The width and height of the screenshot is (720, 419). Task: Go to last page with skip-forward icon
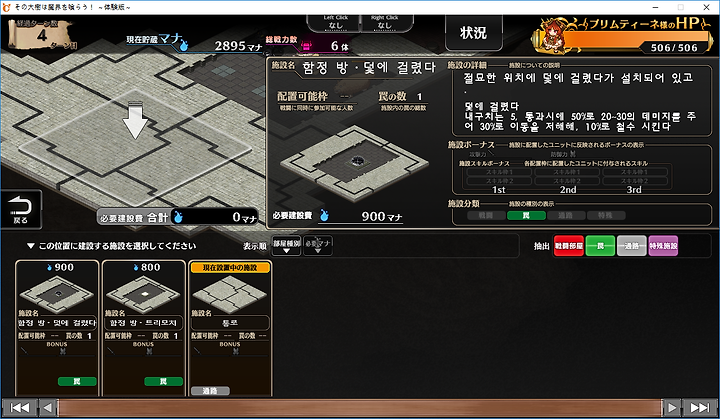[700, 408]
